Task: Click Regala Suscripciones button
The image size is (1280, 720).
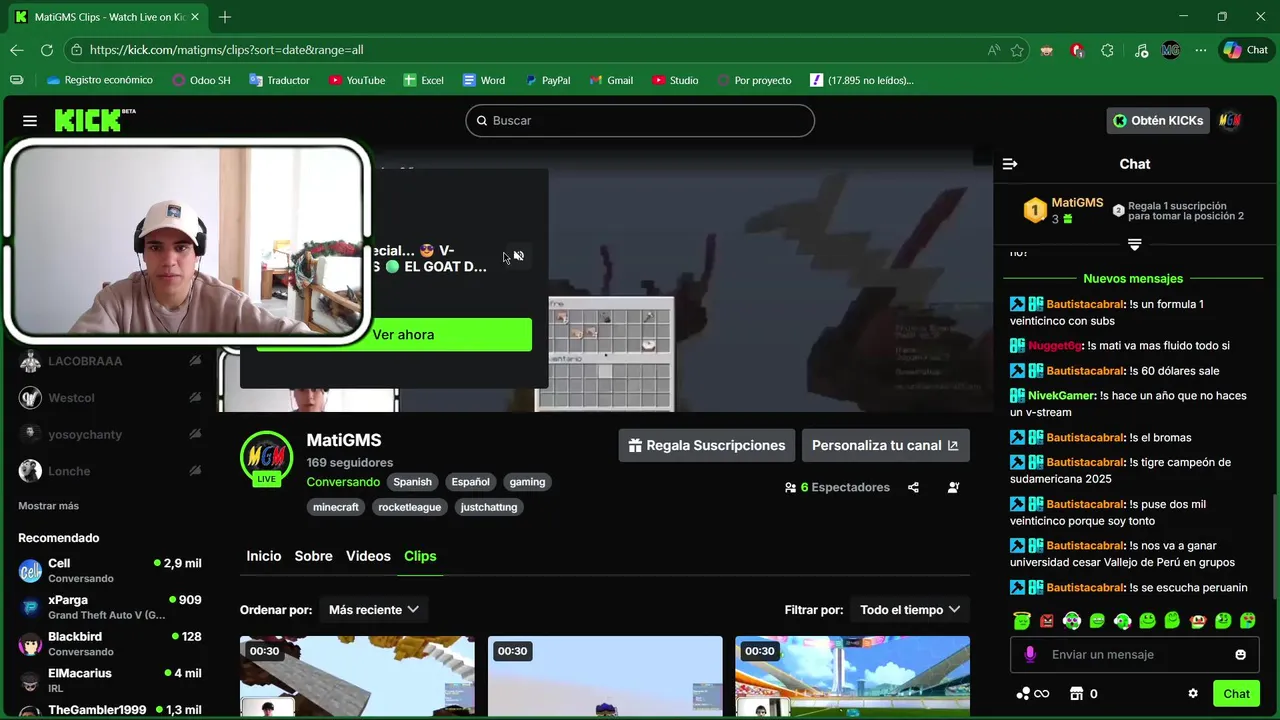Action: (707, 445)
